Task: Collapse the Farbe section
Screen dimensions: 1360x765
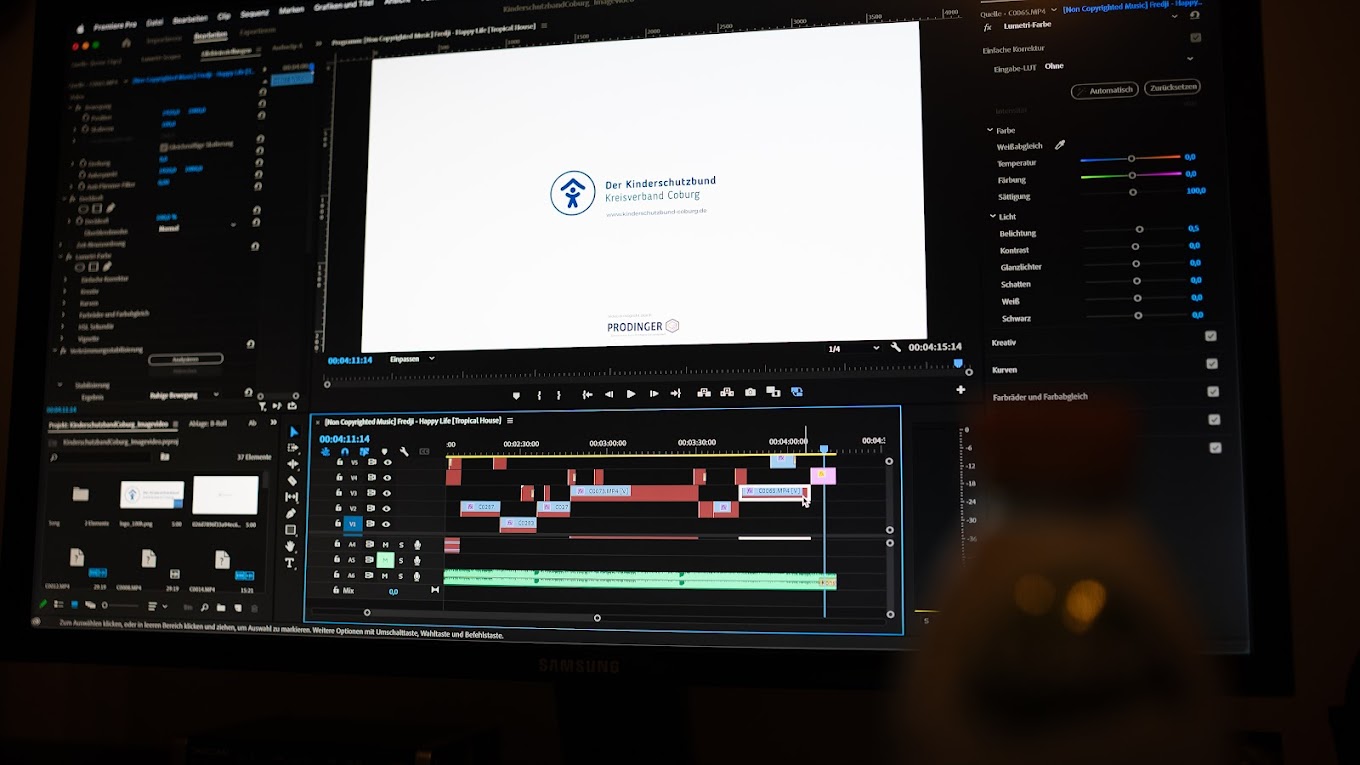Action: [990, 130]
